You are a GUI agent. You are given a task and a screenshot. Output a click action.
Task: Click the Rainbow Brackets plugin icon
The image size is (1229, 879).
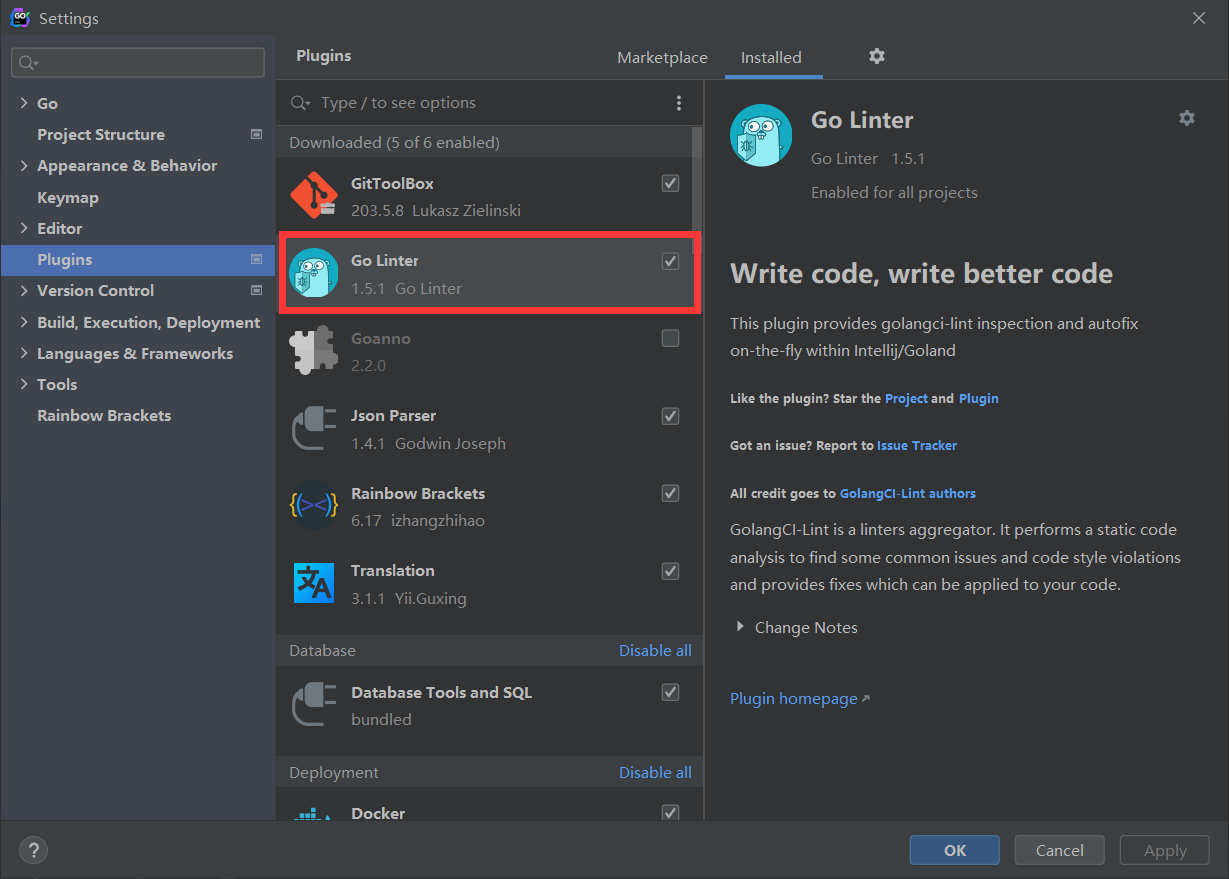(314, 506)
